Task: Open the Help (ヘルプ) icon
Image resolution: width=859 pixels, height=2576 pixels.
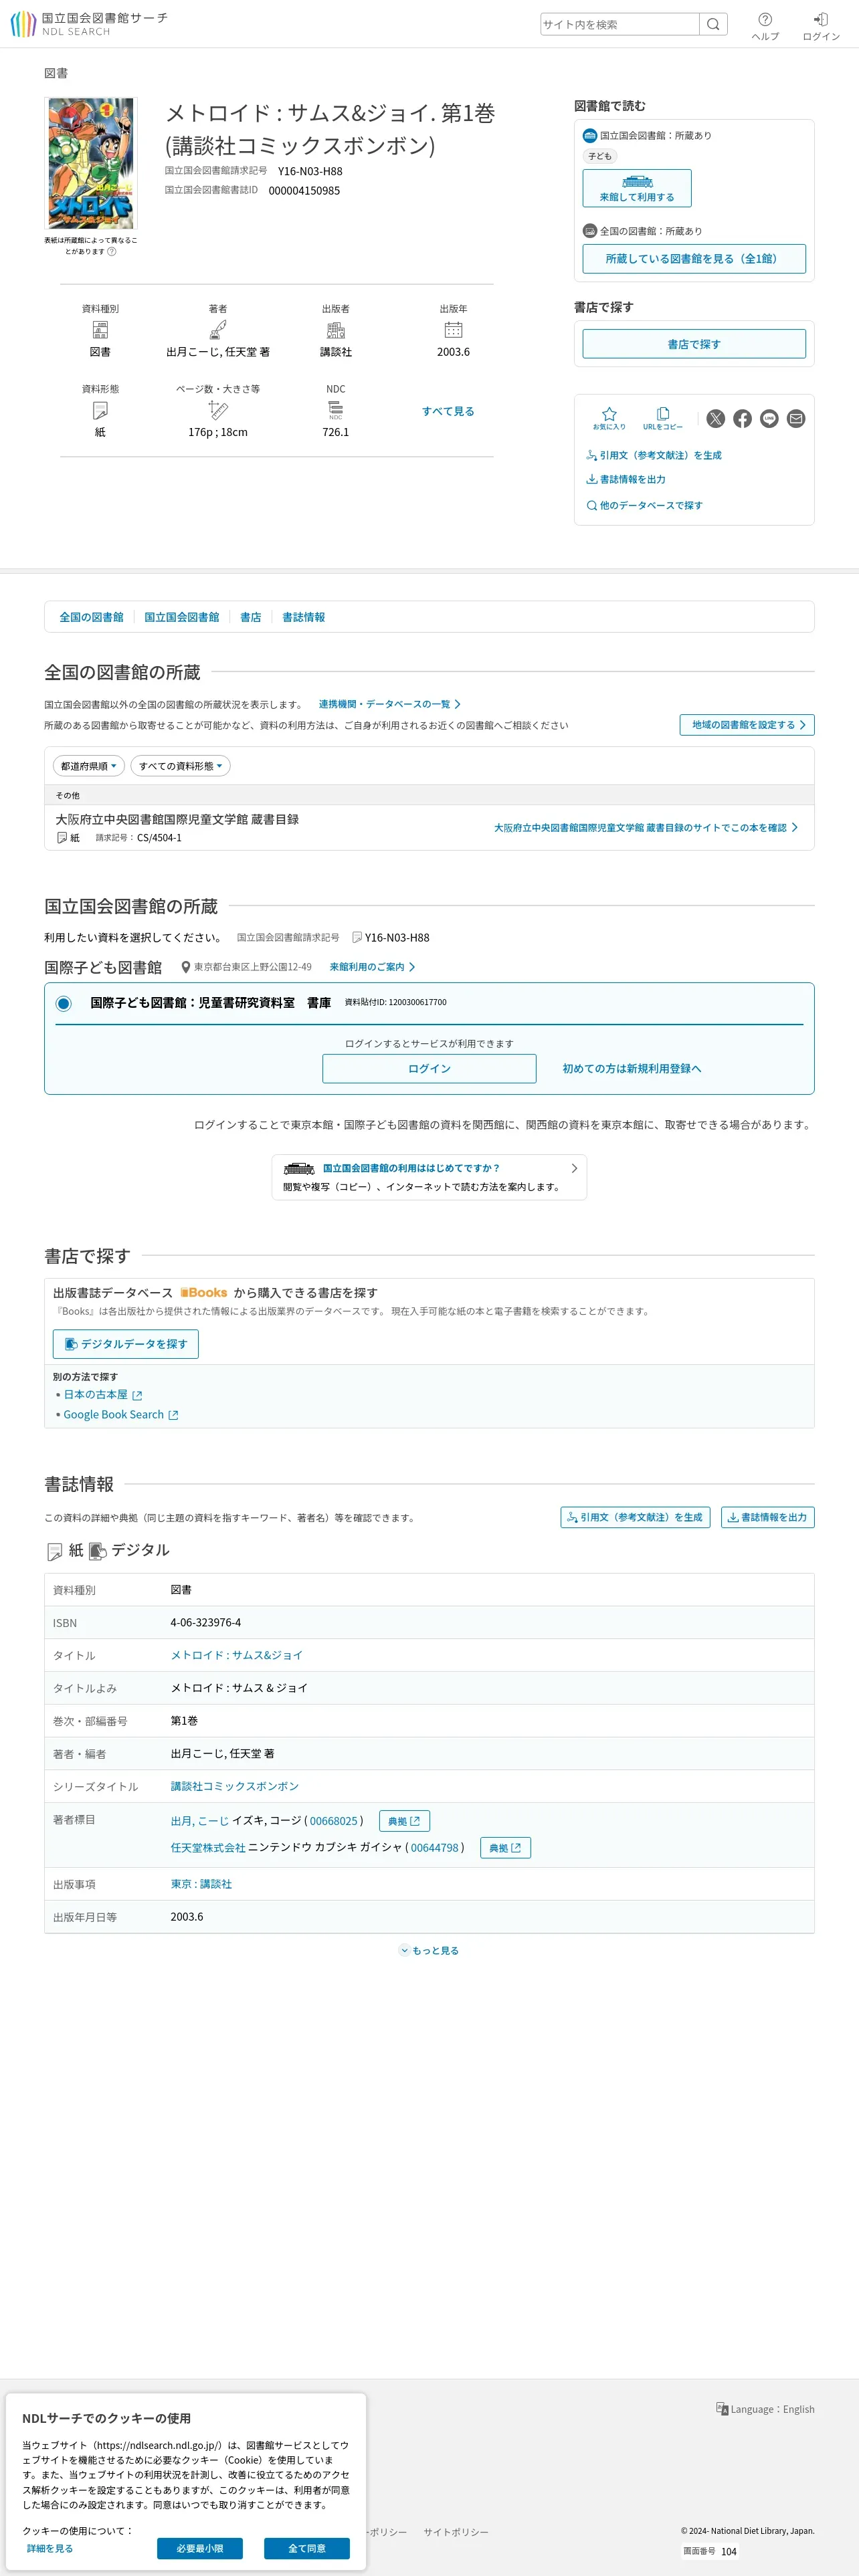Action: coord(765,26)
